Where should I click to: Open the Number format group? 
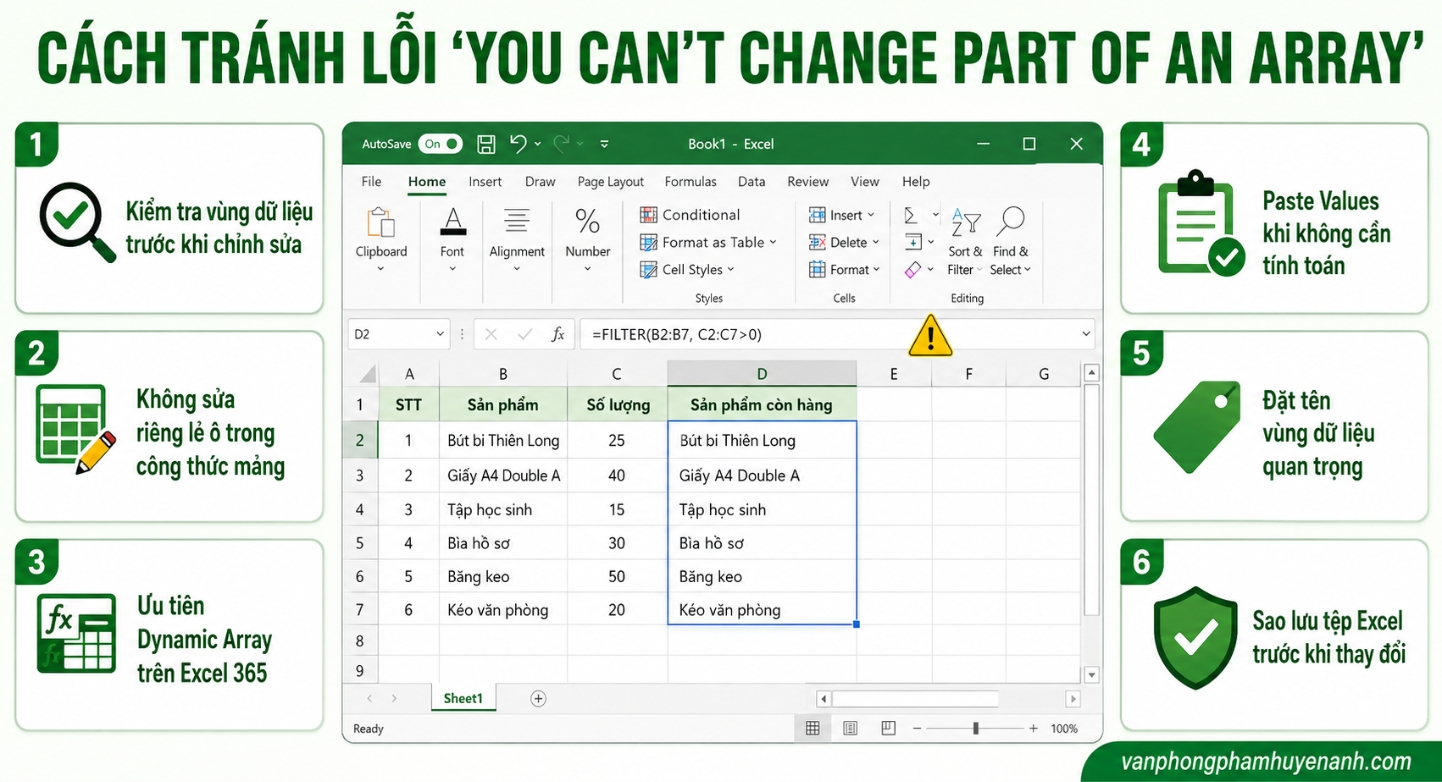[588, 240]
